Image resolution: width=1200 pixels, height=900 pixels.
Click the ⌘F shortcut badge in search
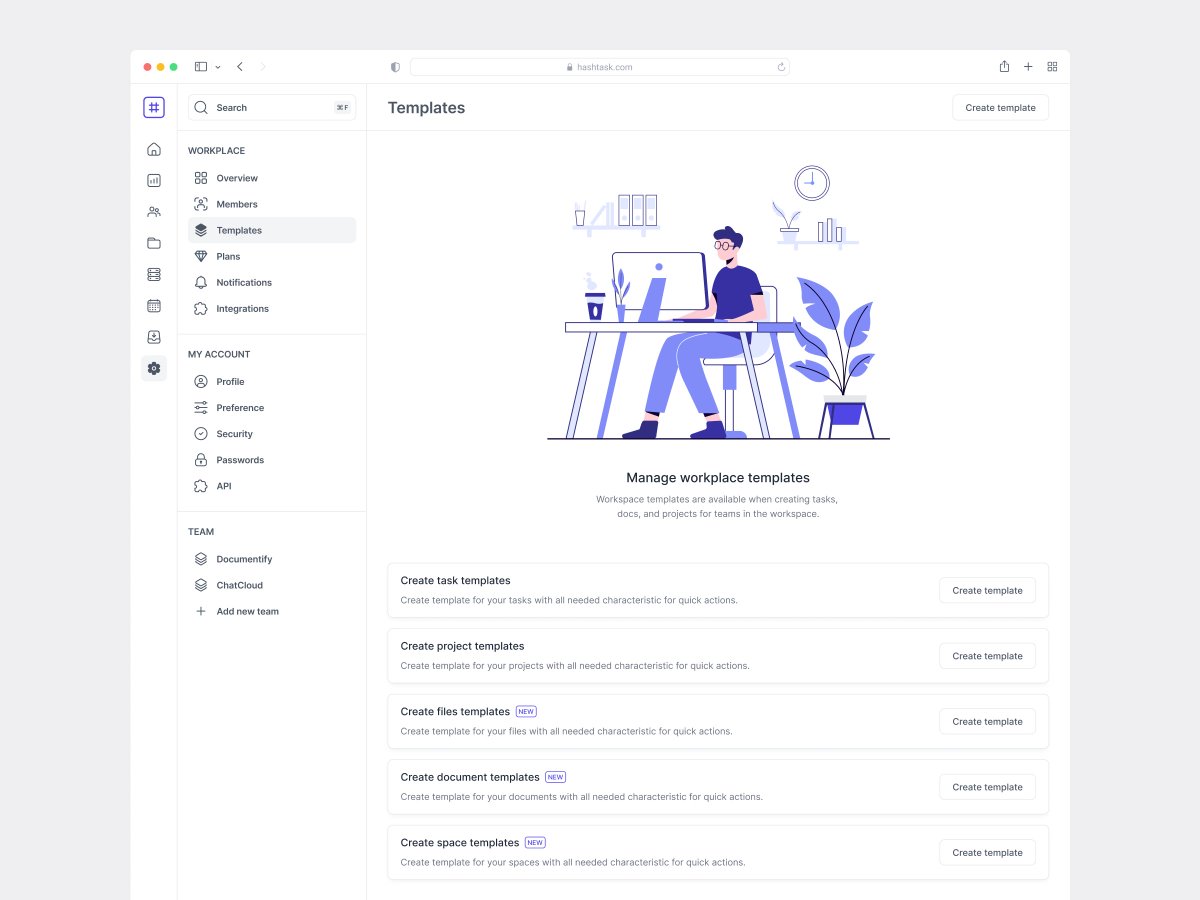[342, 107]
